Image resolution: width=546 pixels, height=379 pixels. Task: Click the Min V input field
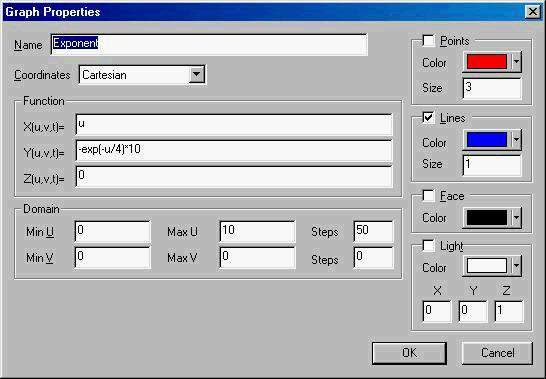click(x=112, y=257)
